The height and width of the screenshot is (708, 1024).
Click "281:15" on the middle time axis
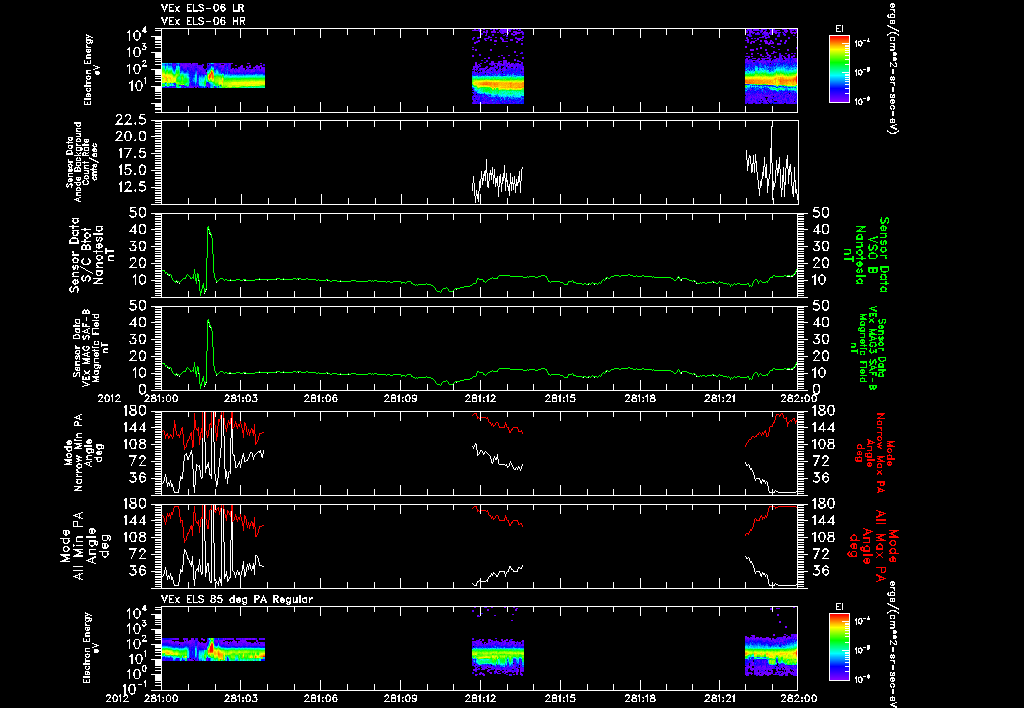pyautogui.click(x=560, y=398)
